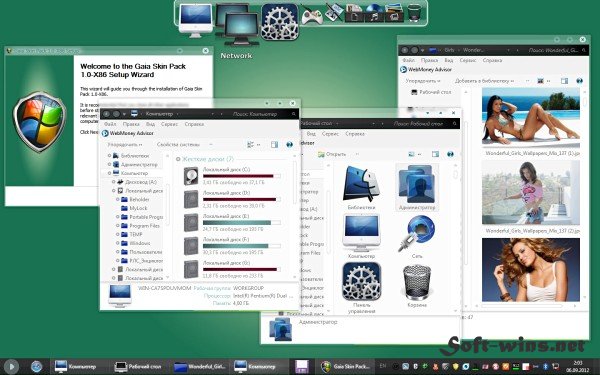Open the Корзина recycle bin icon
The width and height of the screenshot is (600, 375).
click(x=417, y=282)
